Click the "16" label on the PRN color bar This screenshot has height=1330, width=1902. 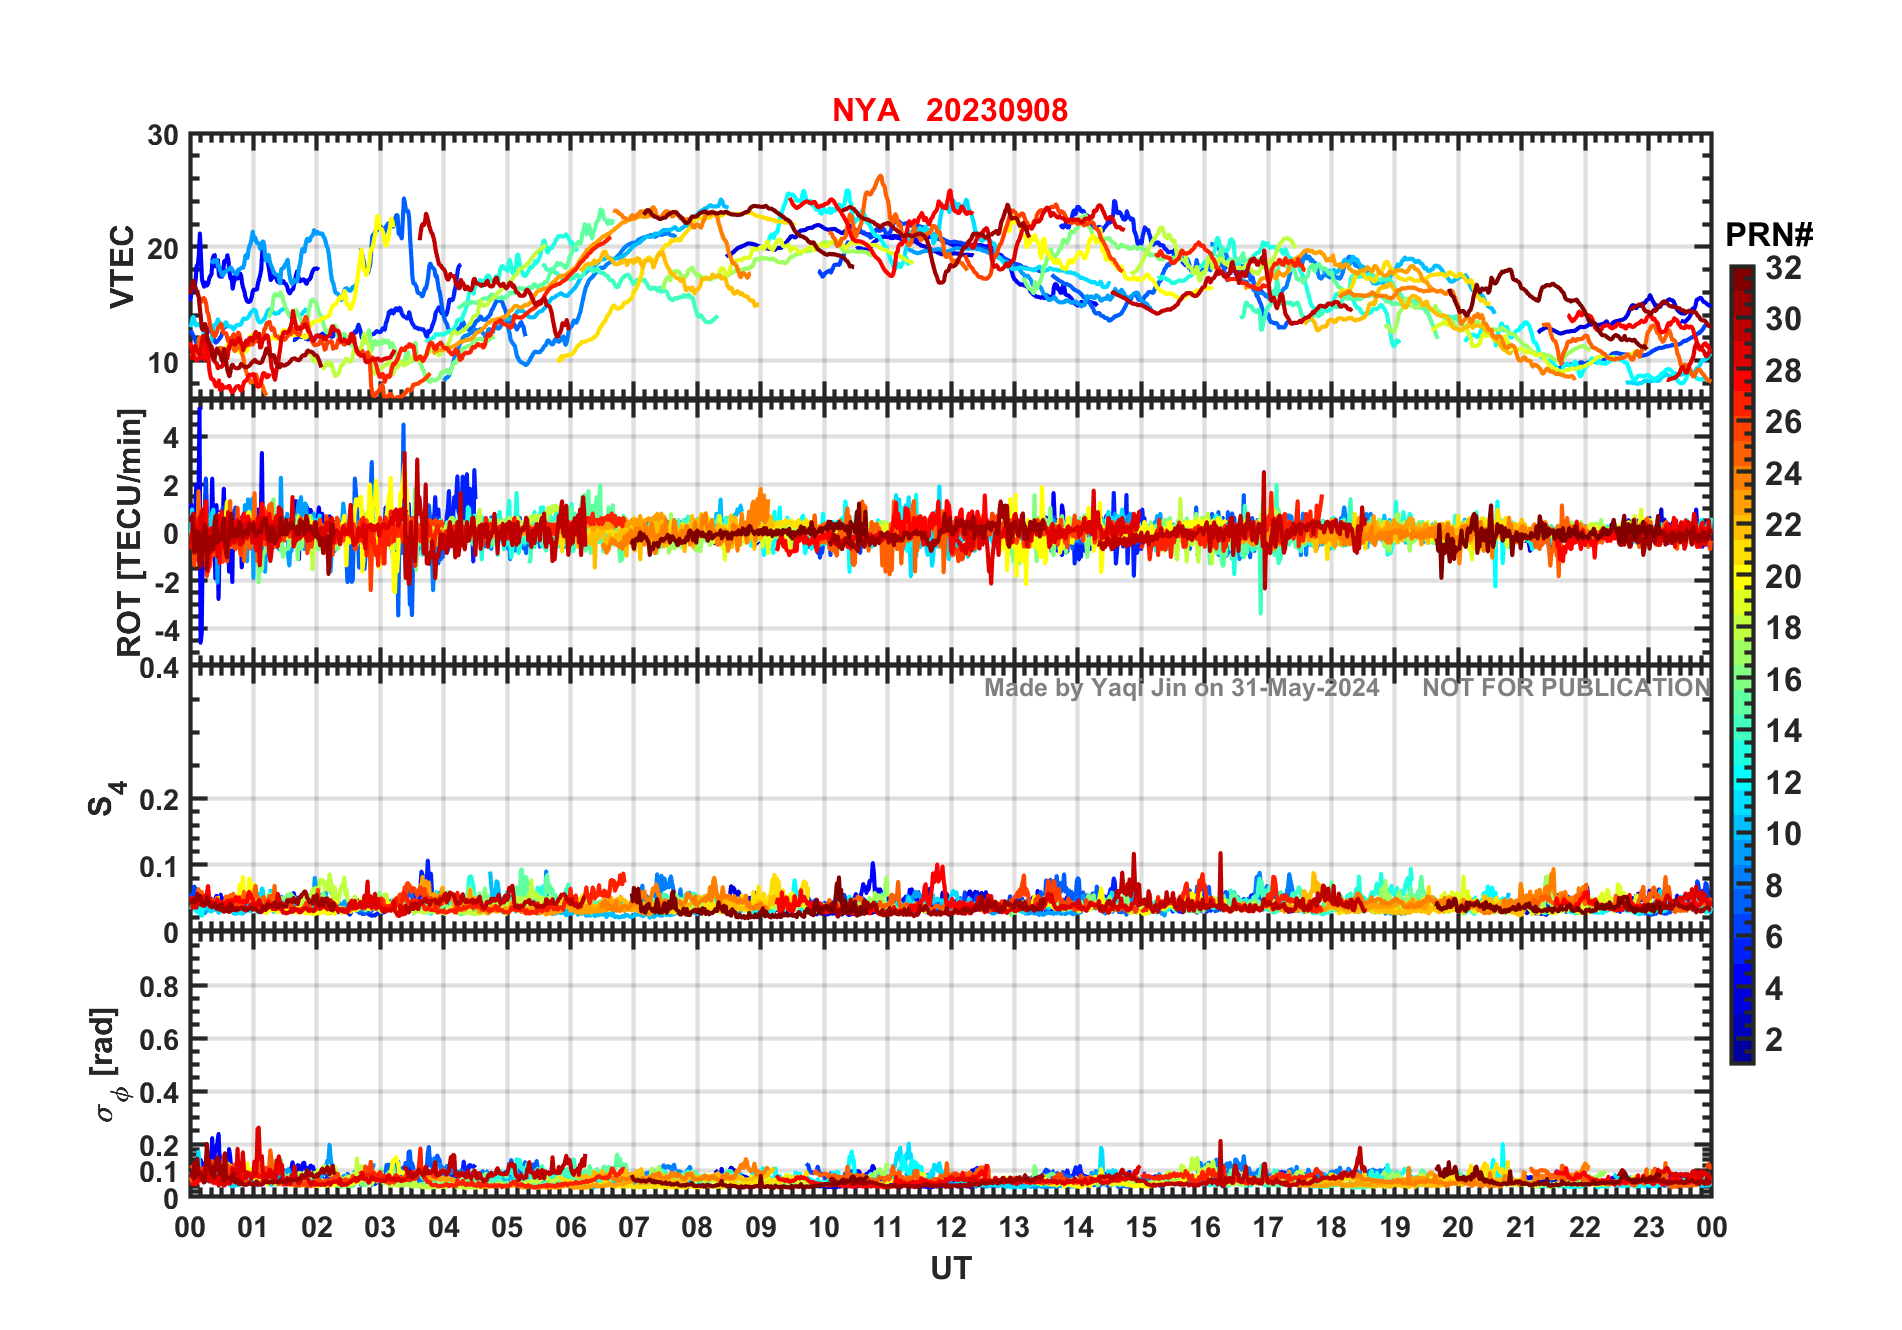(1783, 680)
